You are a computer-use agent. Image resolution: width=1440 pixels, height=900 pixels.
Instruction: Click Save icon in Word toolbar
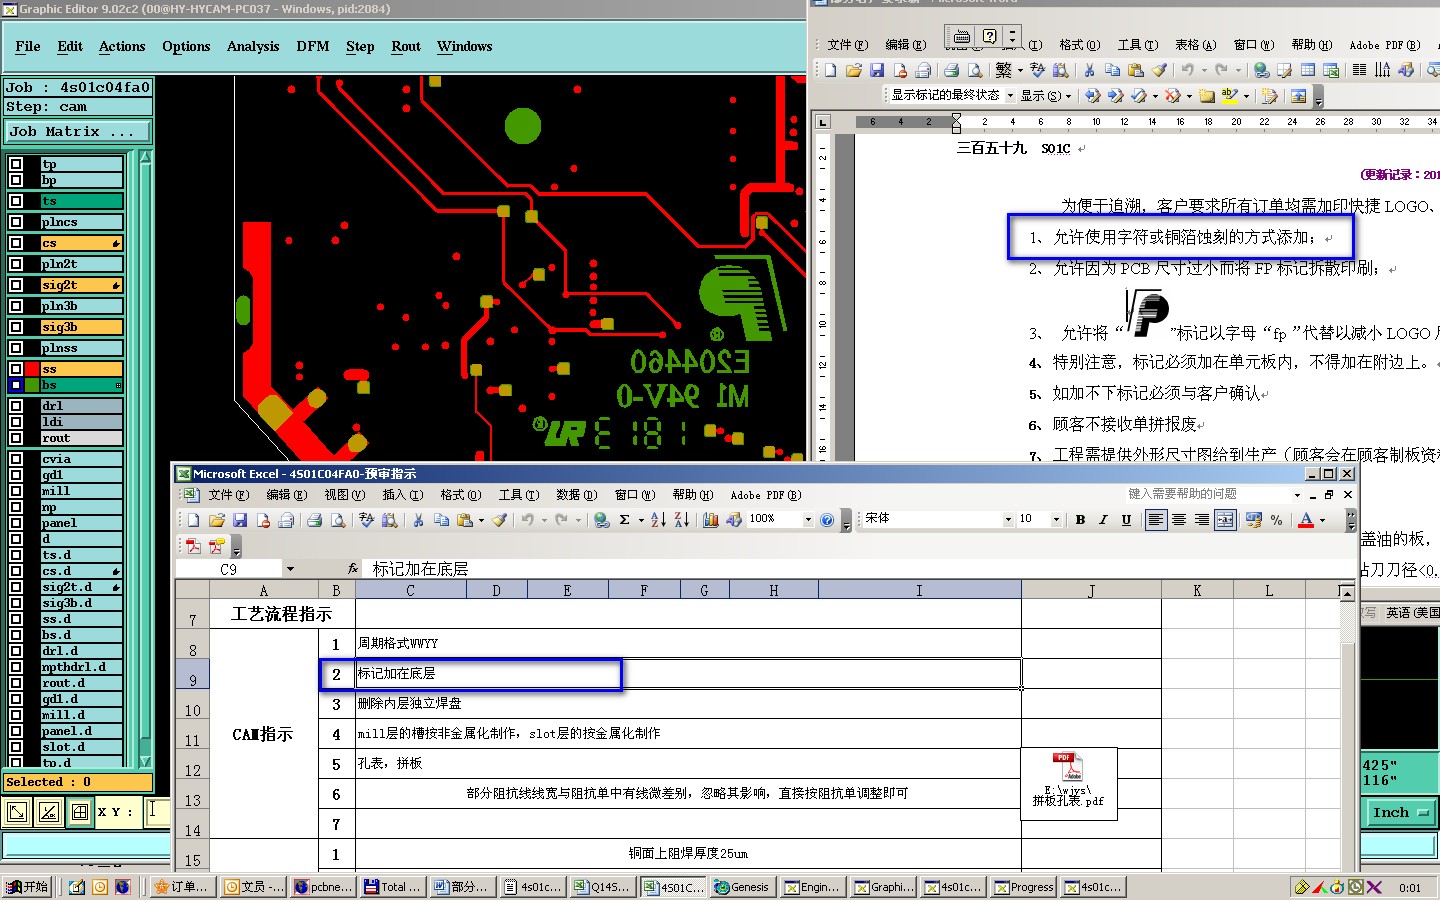[x=877, y=70]
